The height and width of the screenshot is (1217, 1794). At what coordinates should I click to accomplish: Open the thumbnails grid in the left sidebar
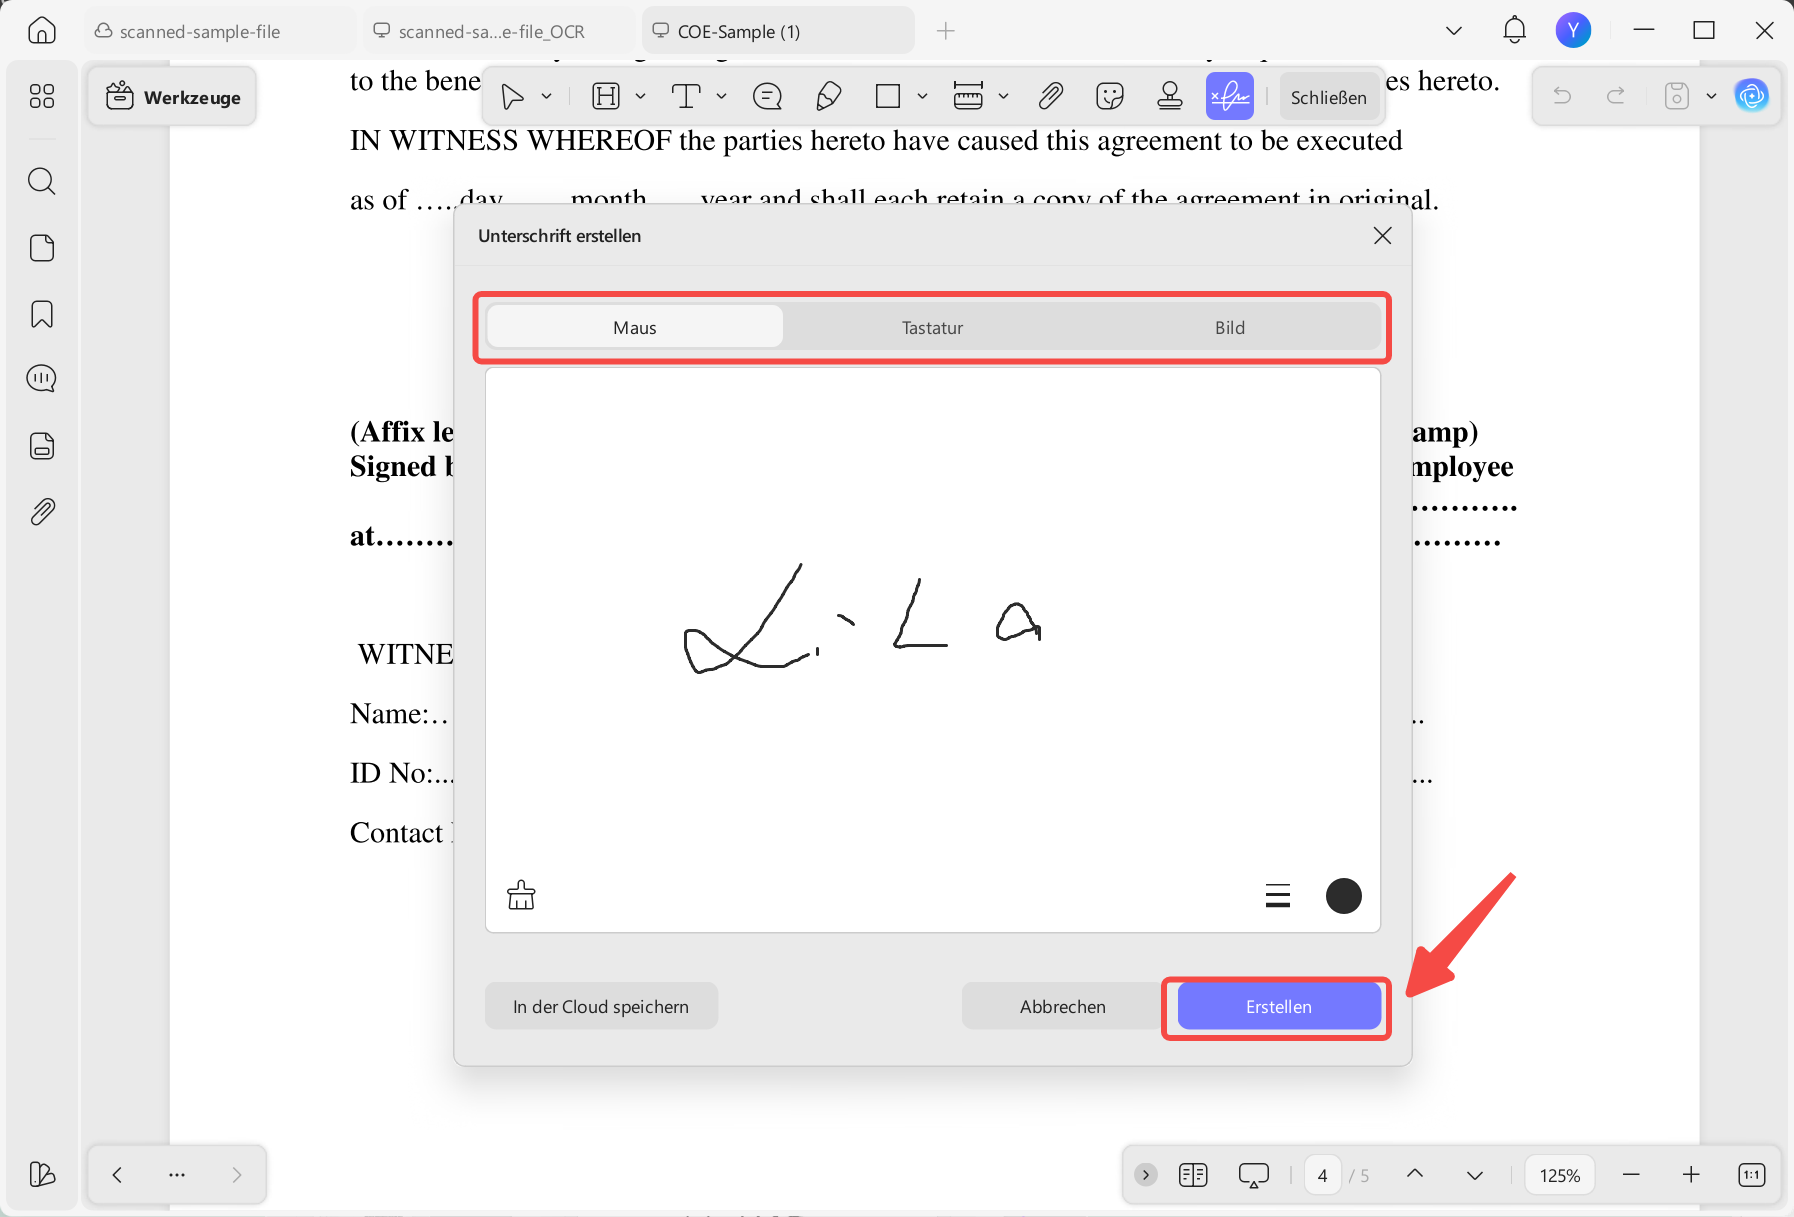tap(42, 96)
